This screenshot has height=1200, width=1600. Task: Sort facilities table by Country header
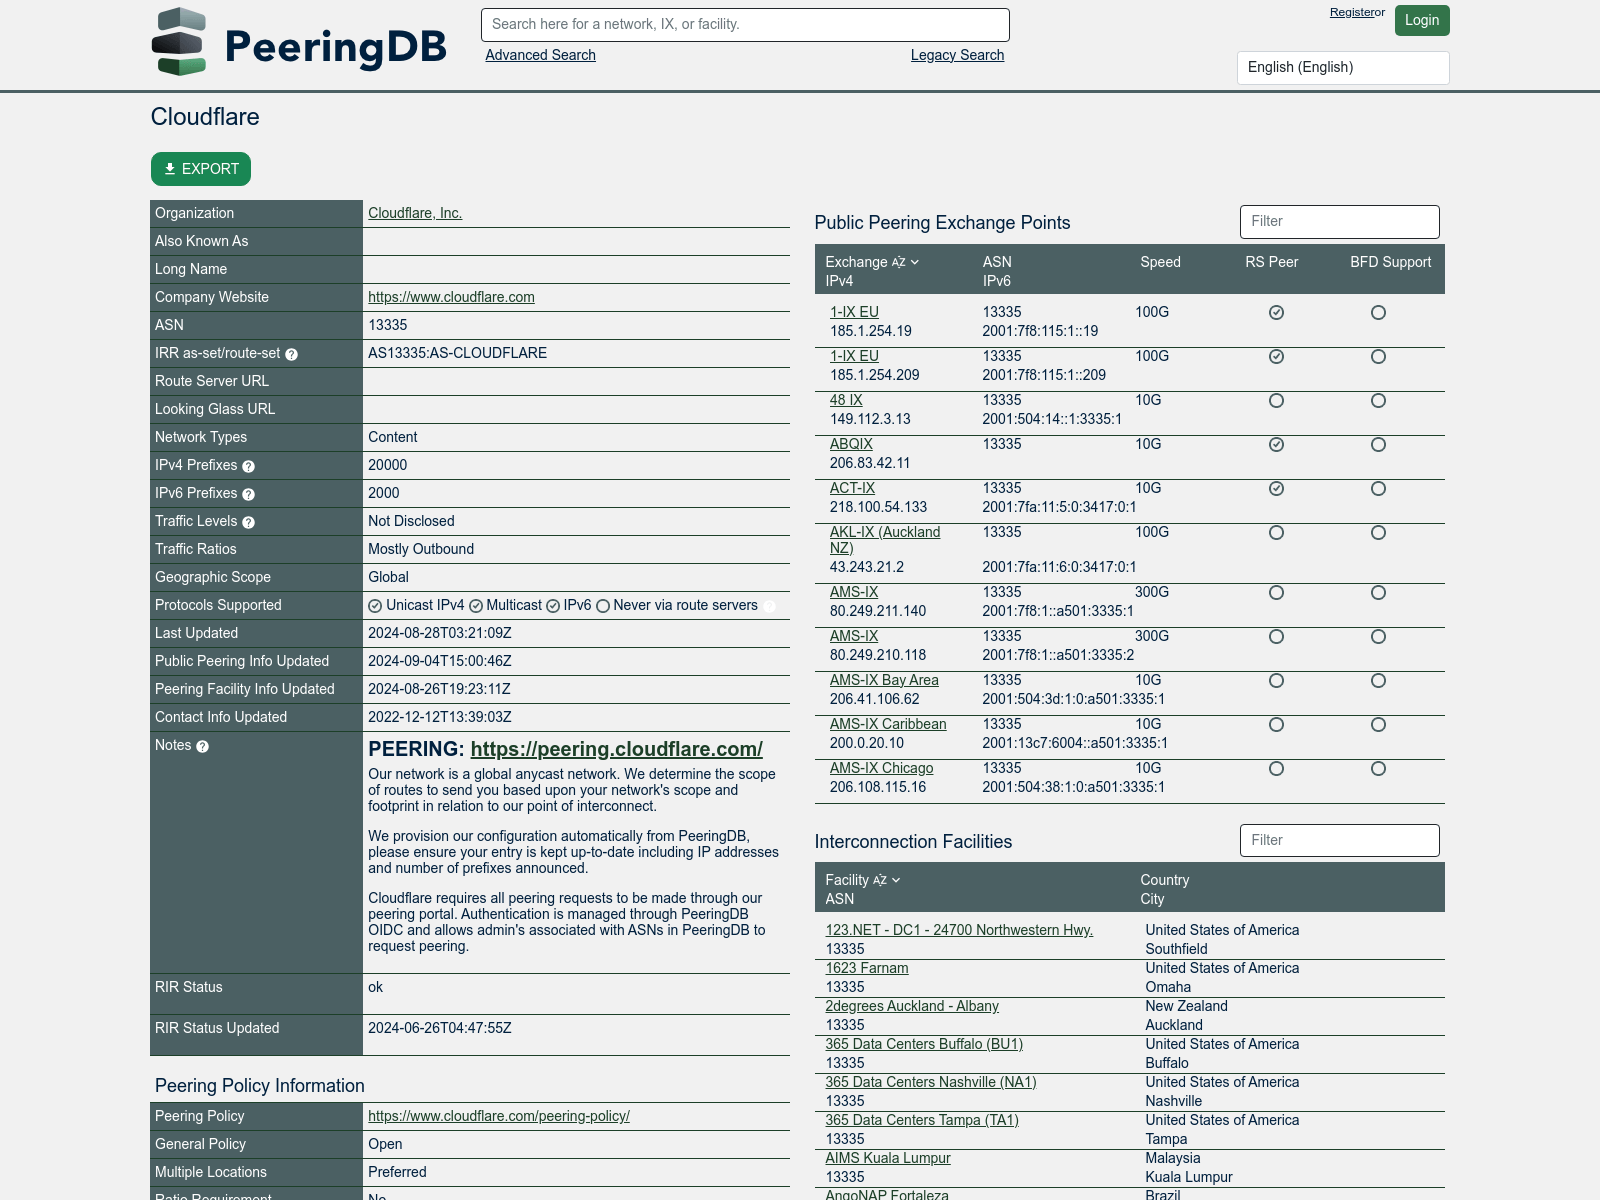tap(1164, 880)
